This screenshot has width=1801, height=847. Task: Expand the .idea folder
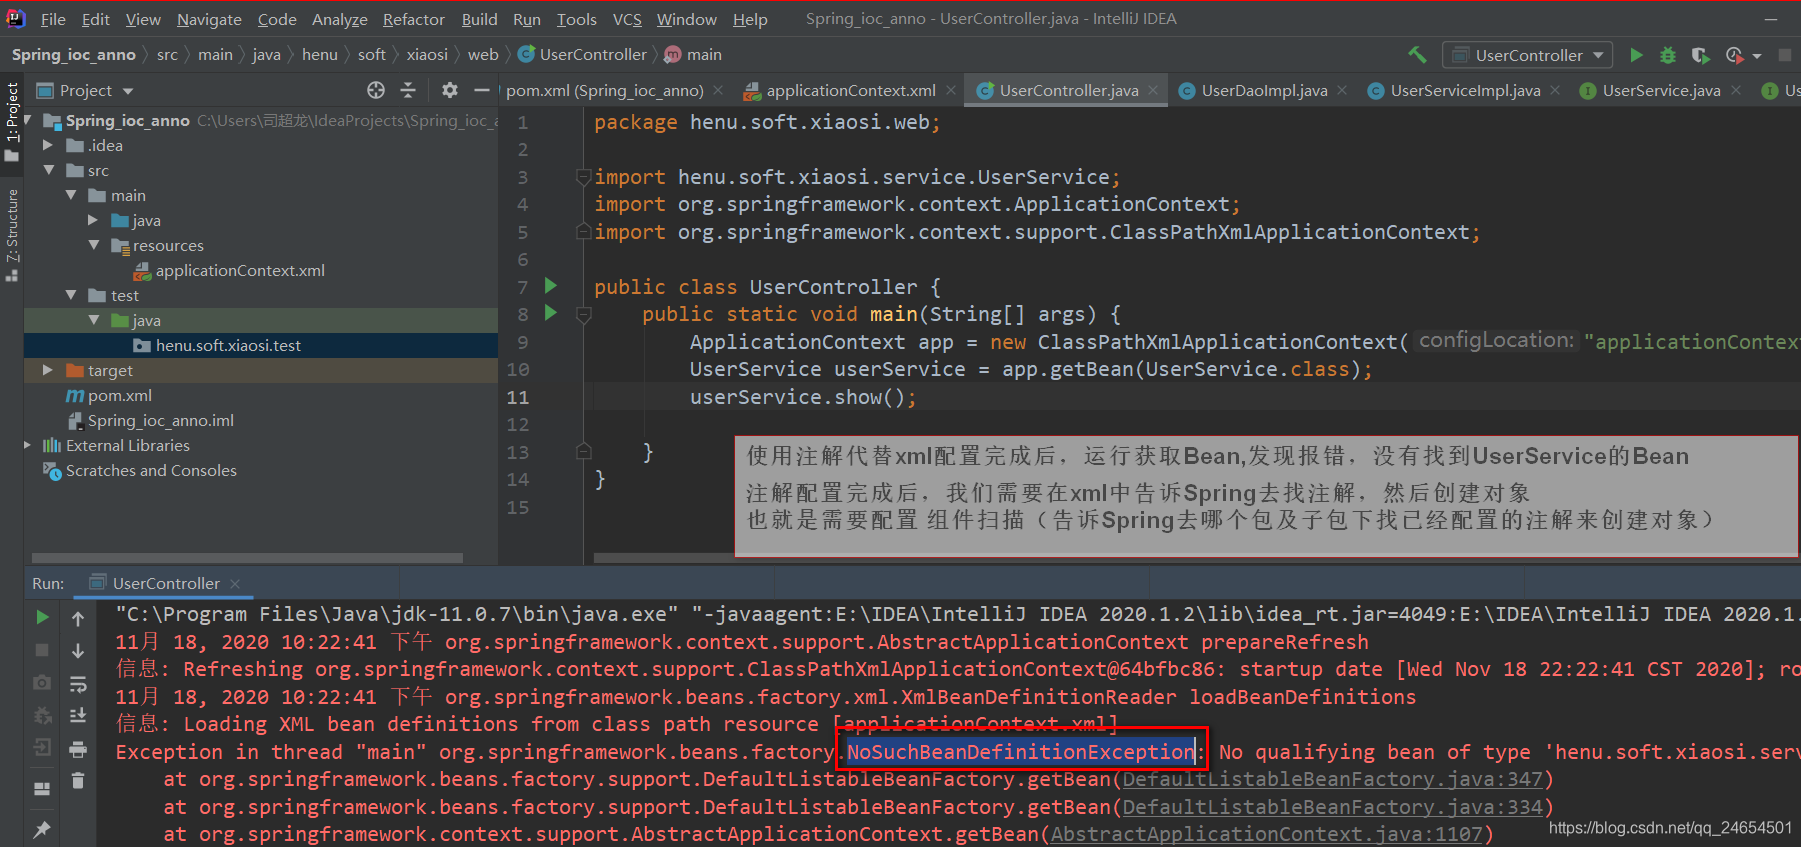[47, 145]
